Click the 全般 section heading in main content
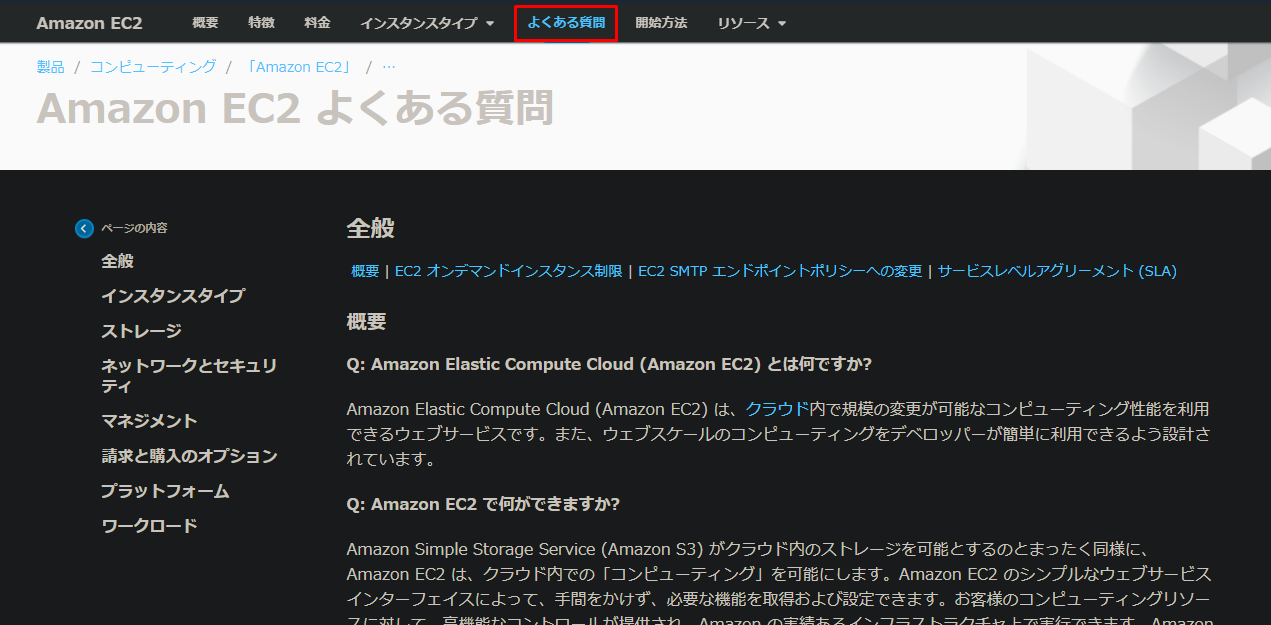Screen dimensions: 1271x625 pyautogui.click(x=370, y=228)
